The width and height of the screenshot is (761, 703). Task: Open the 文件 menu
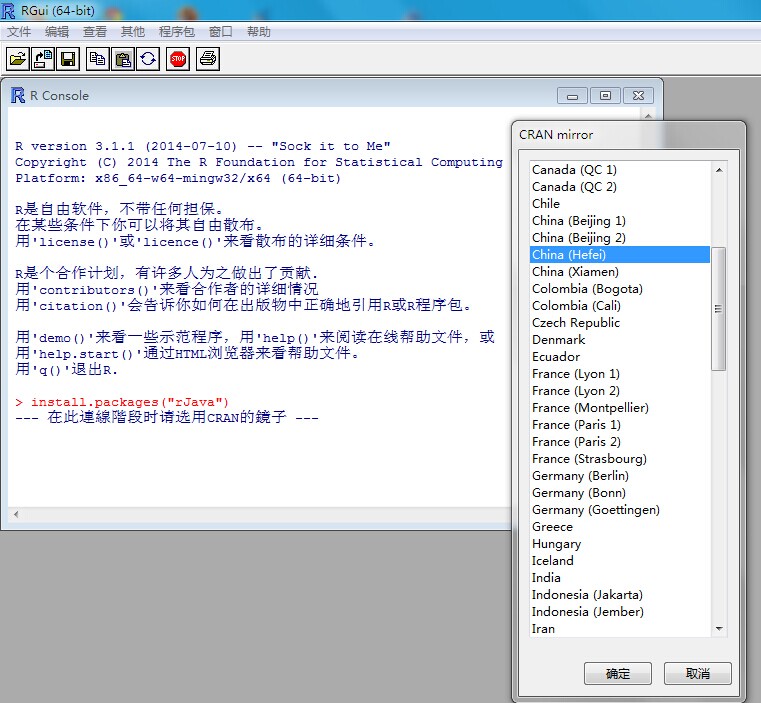(19, 32)
